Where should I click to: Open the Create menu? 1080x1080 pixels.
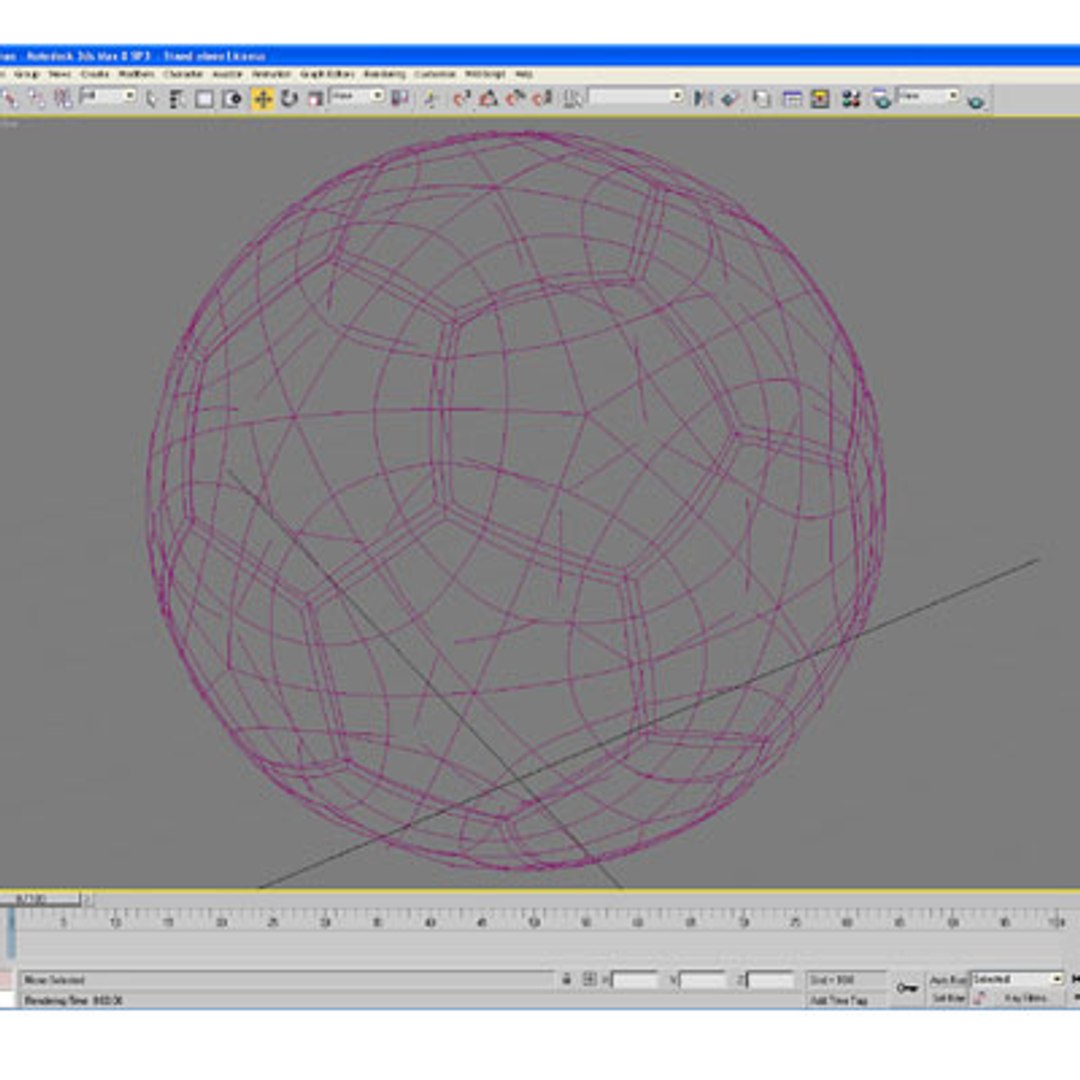click(x=95, y=74)
